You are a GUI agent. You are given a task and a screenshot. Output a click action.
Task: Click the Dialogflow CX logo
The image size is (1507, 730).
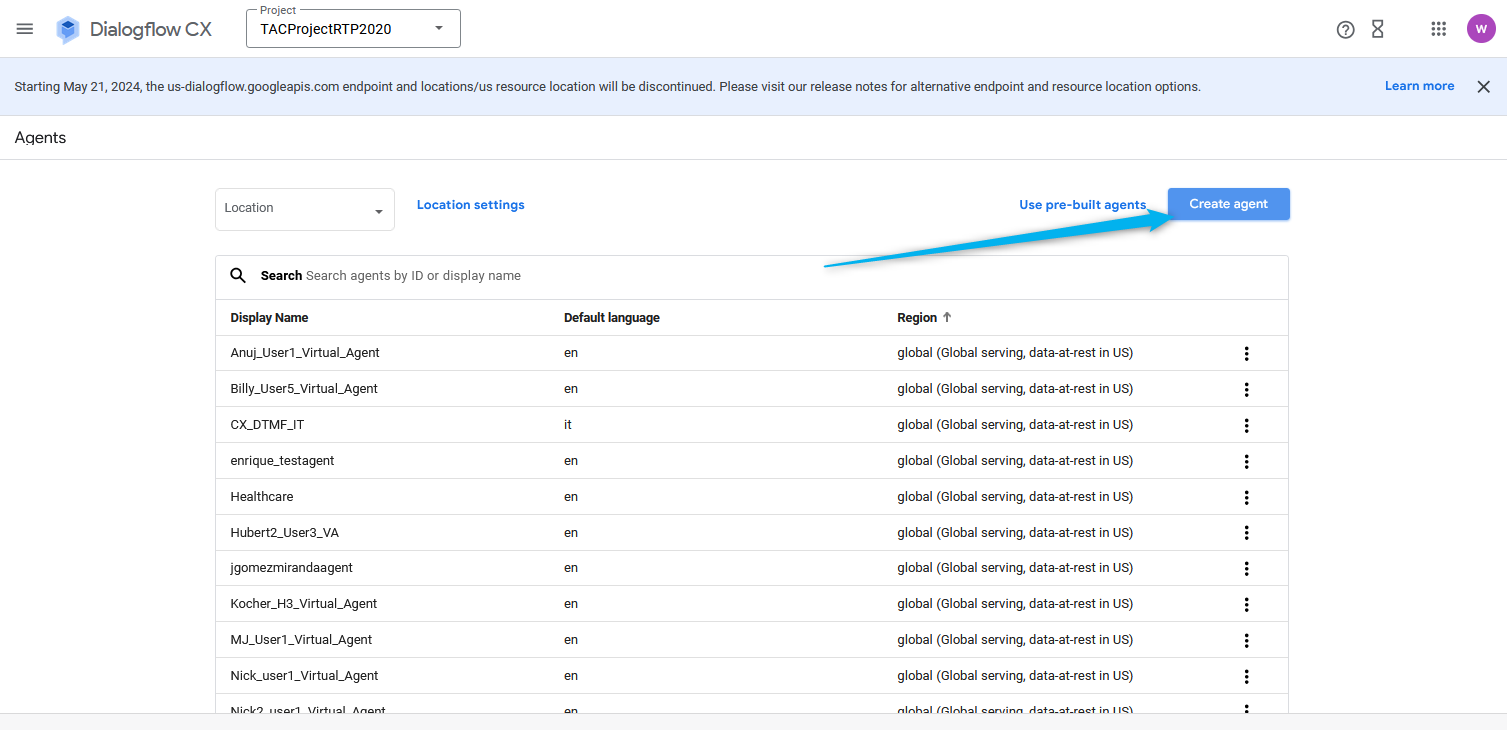(x=134, y=29)
